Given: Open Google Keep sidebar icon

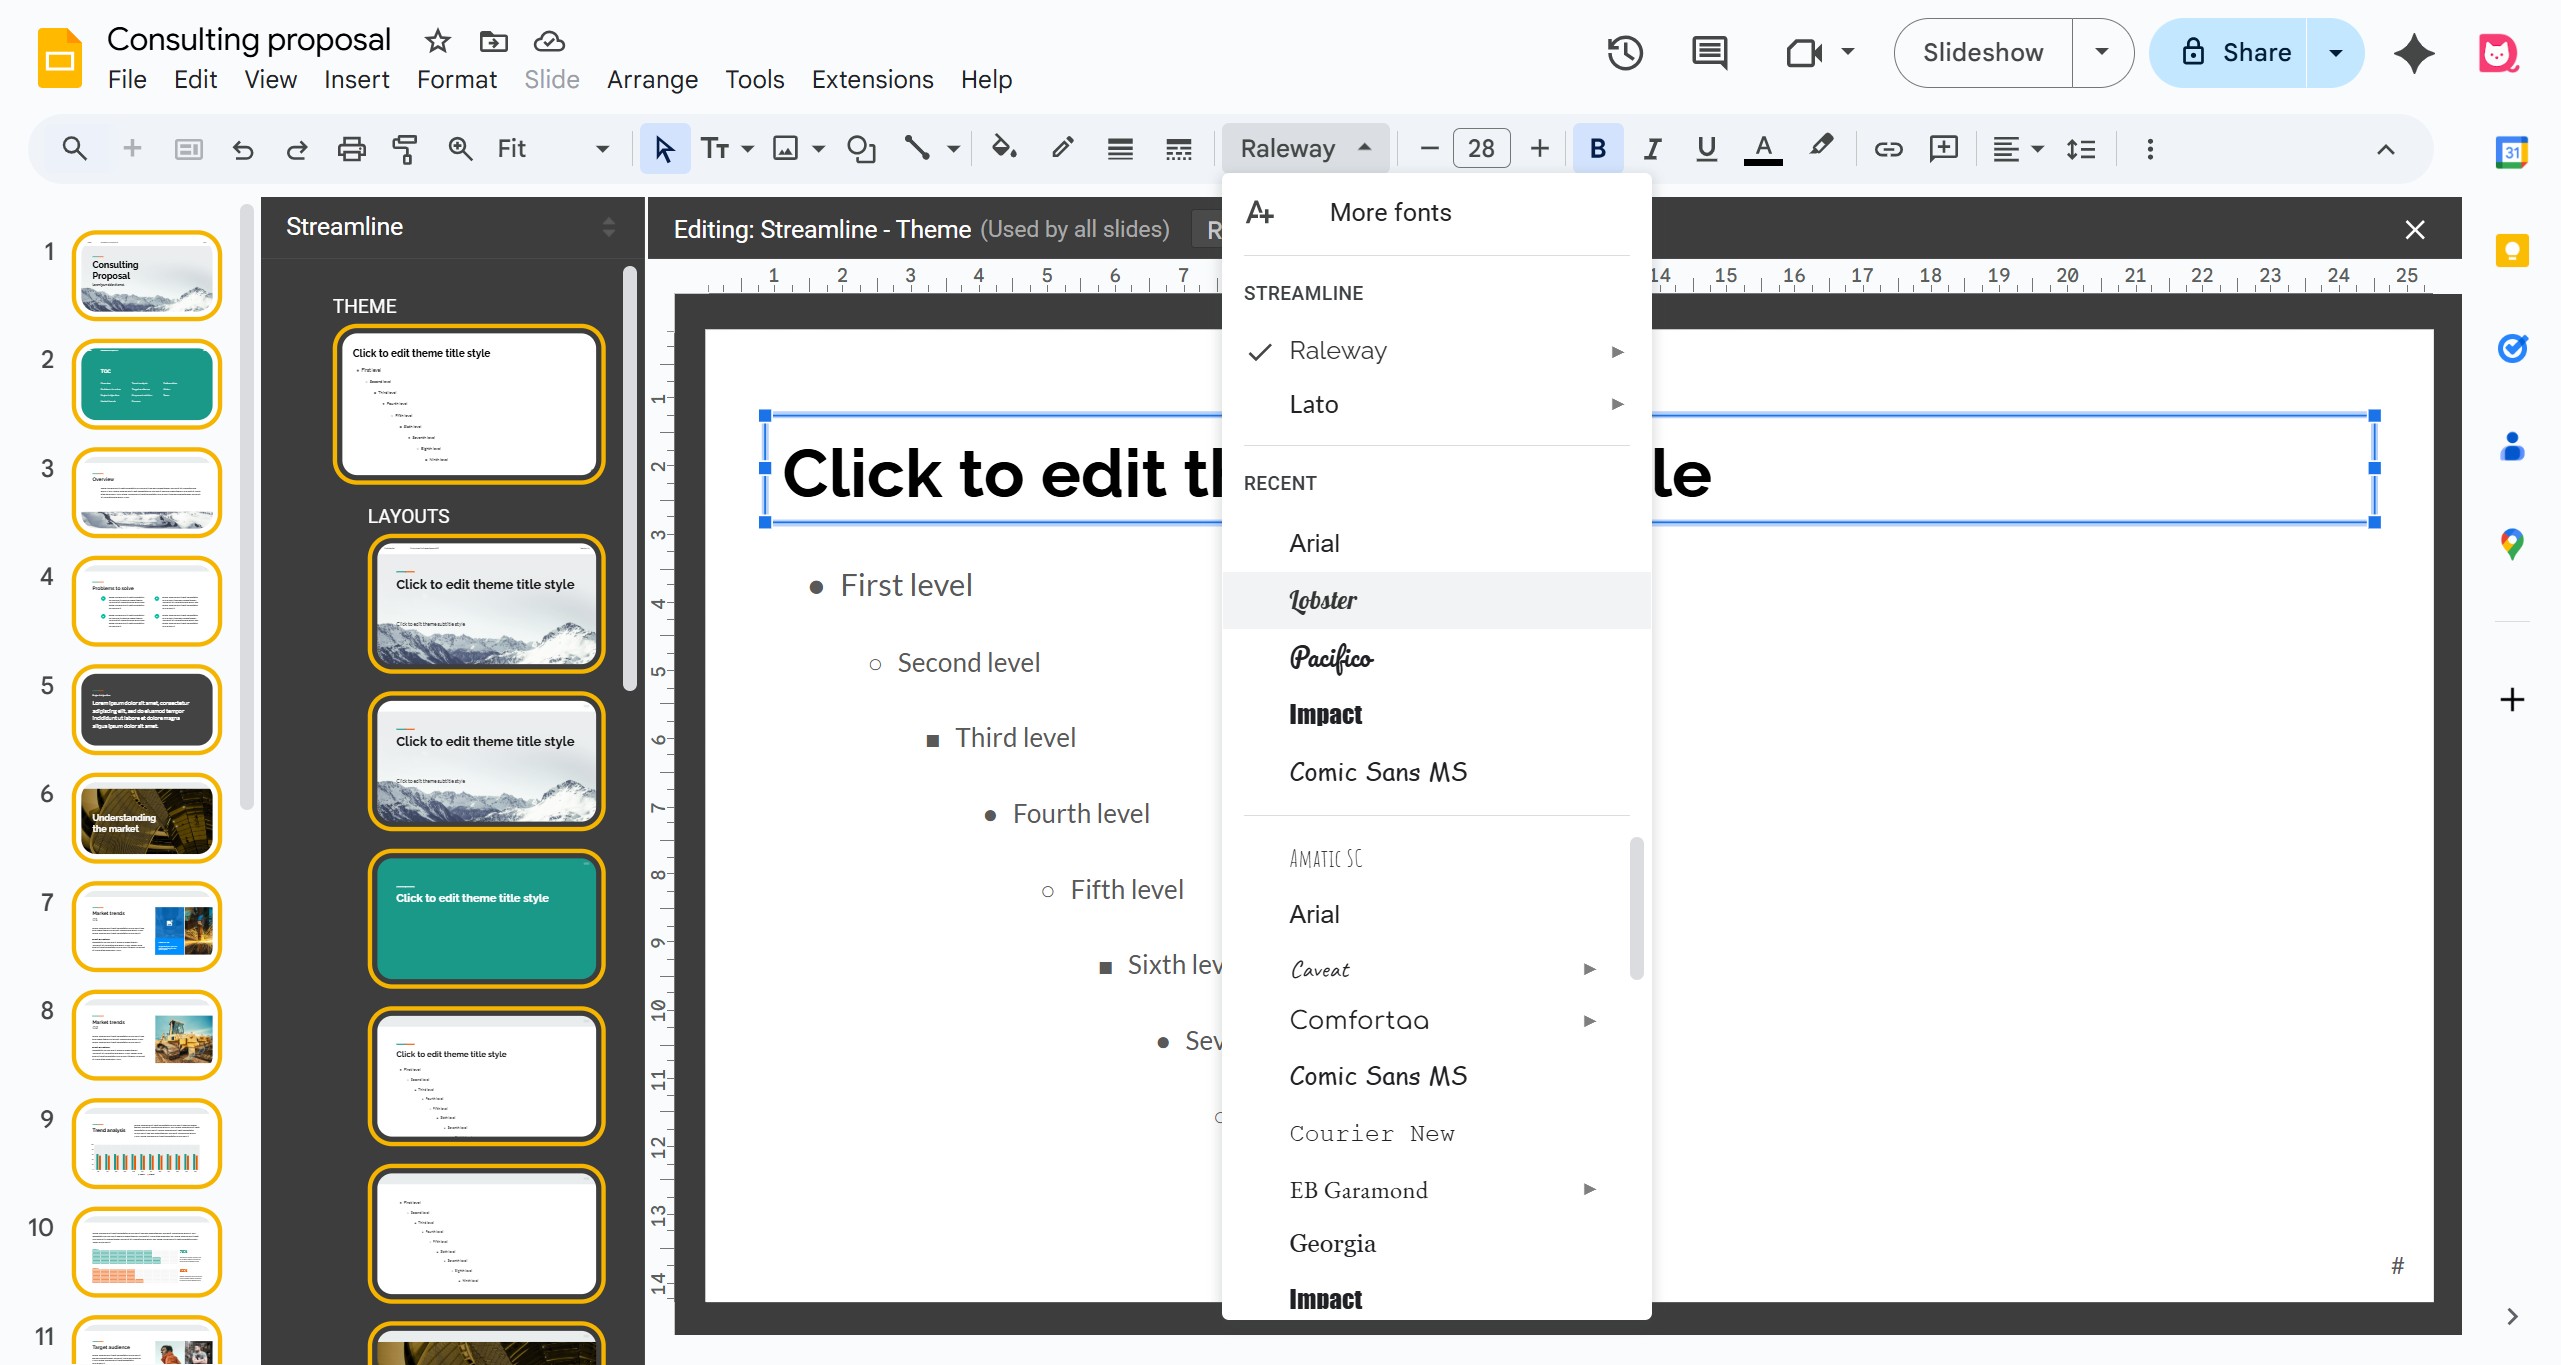Looking at the screenshot, I should point(2511,251).
